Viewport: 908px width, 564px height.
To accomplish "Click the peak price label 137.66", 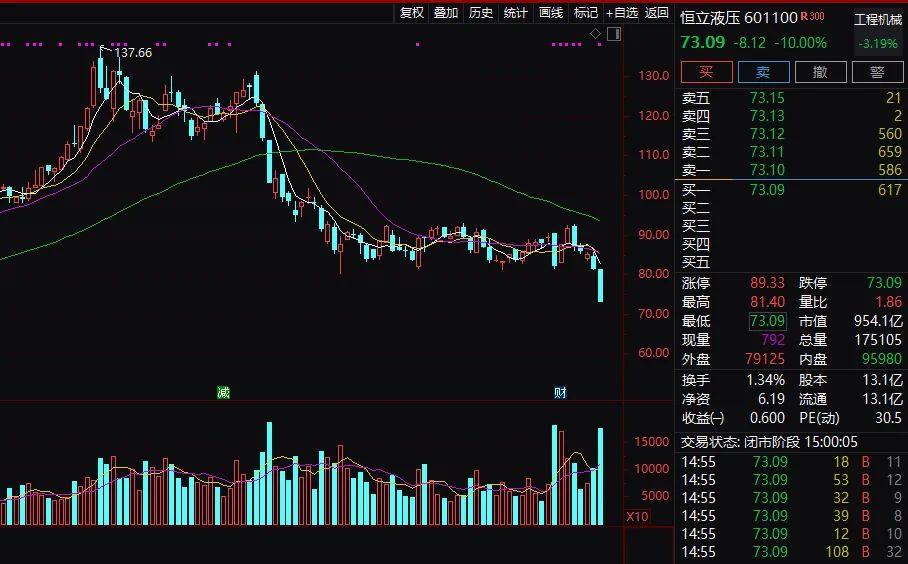I will 133,53.
